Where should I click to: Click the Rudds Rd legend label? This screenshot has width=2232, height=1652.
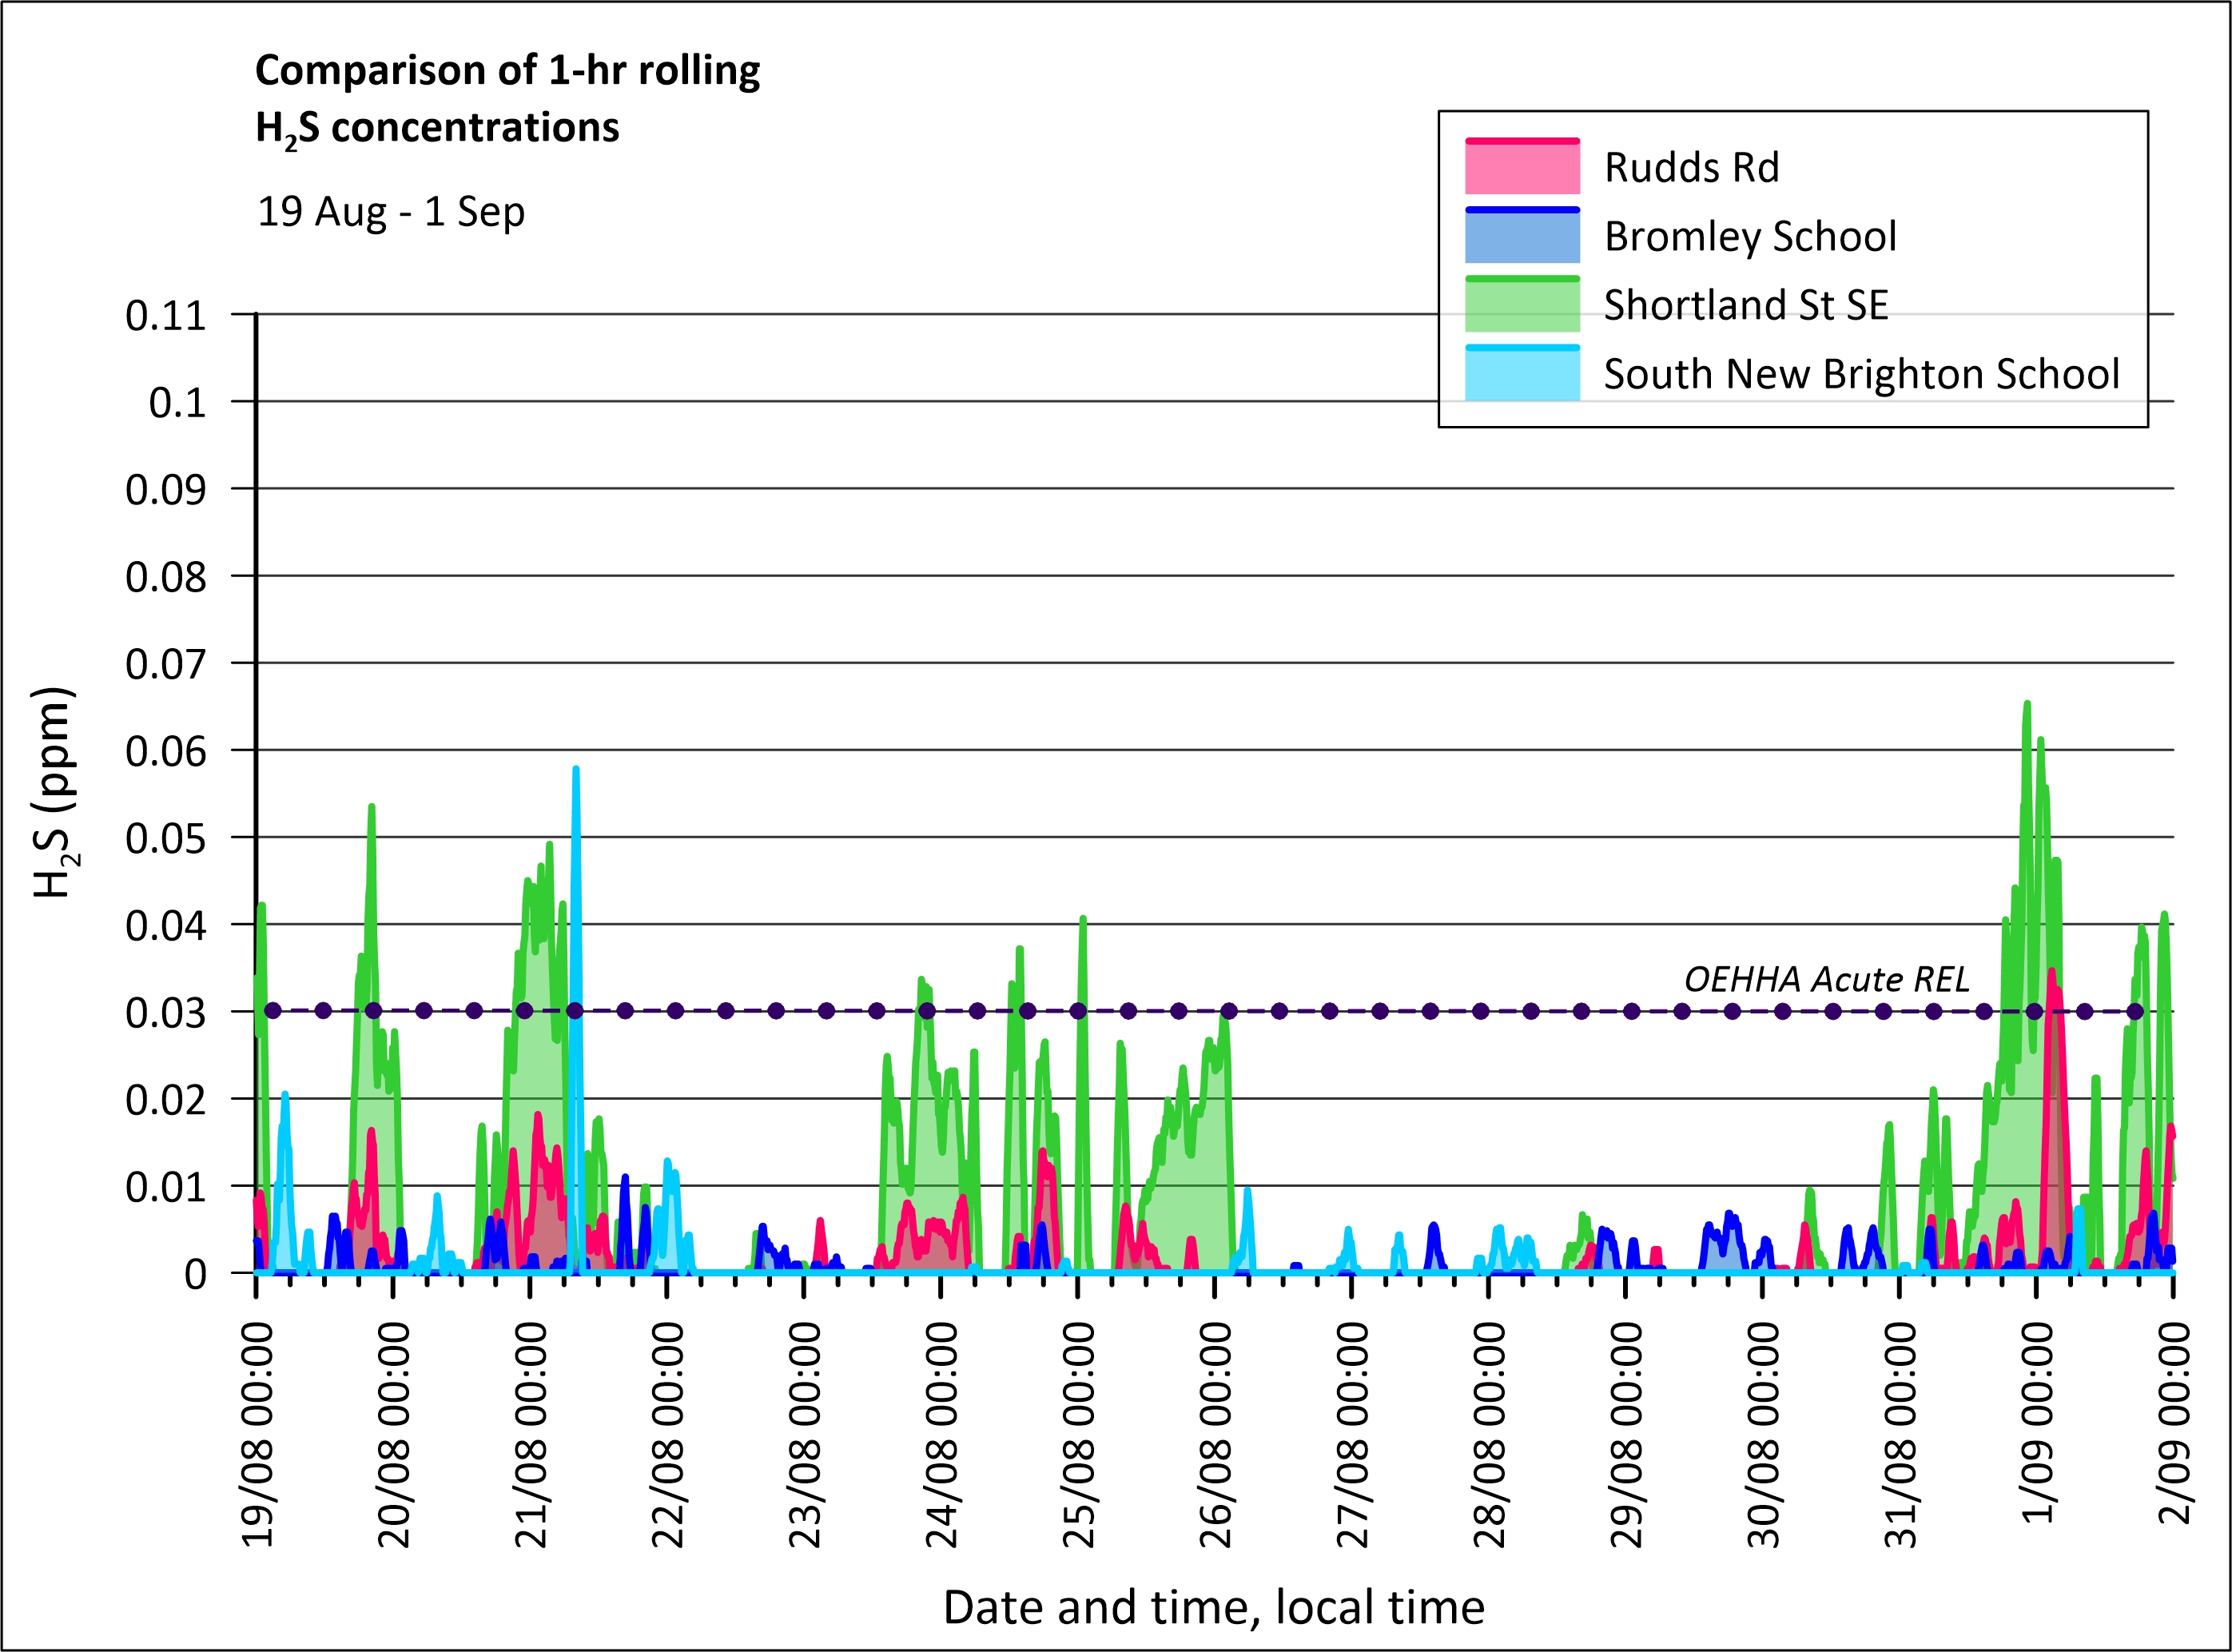point(1691,168)
